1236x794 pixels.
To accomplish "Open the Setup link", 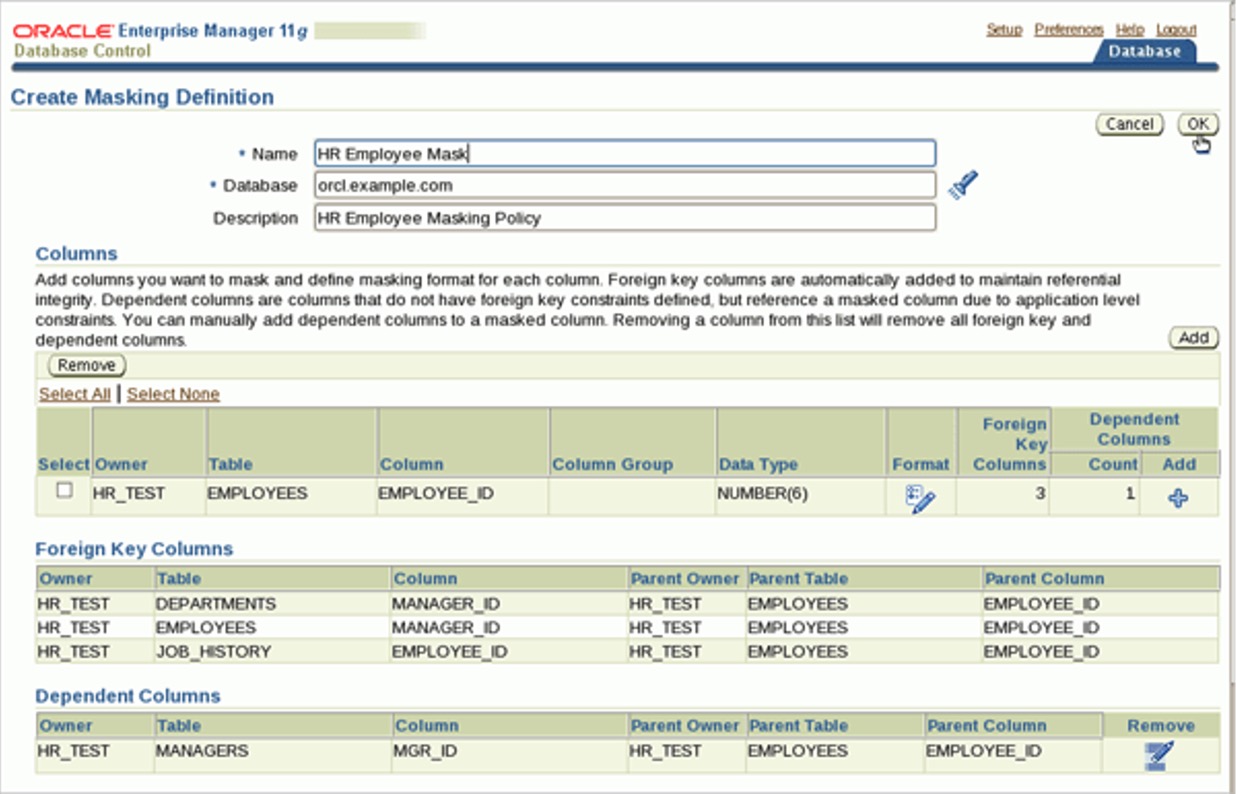I will coord(1004,30).
